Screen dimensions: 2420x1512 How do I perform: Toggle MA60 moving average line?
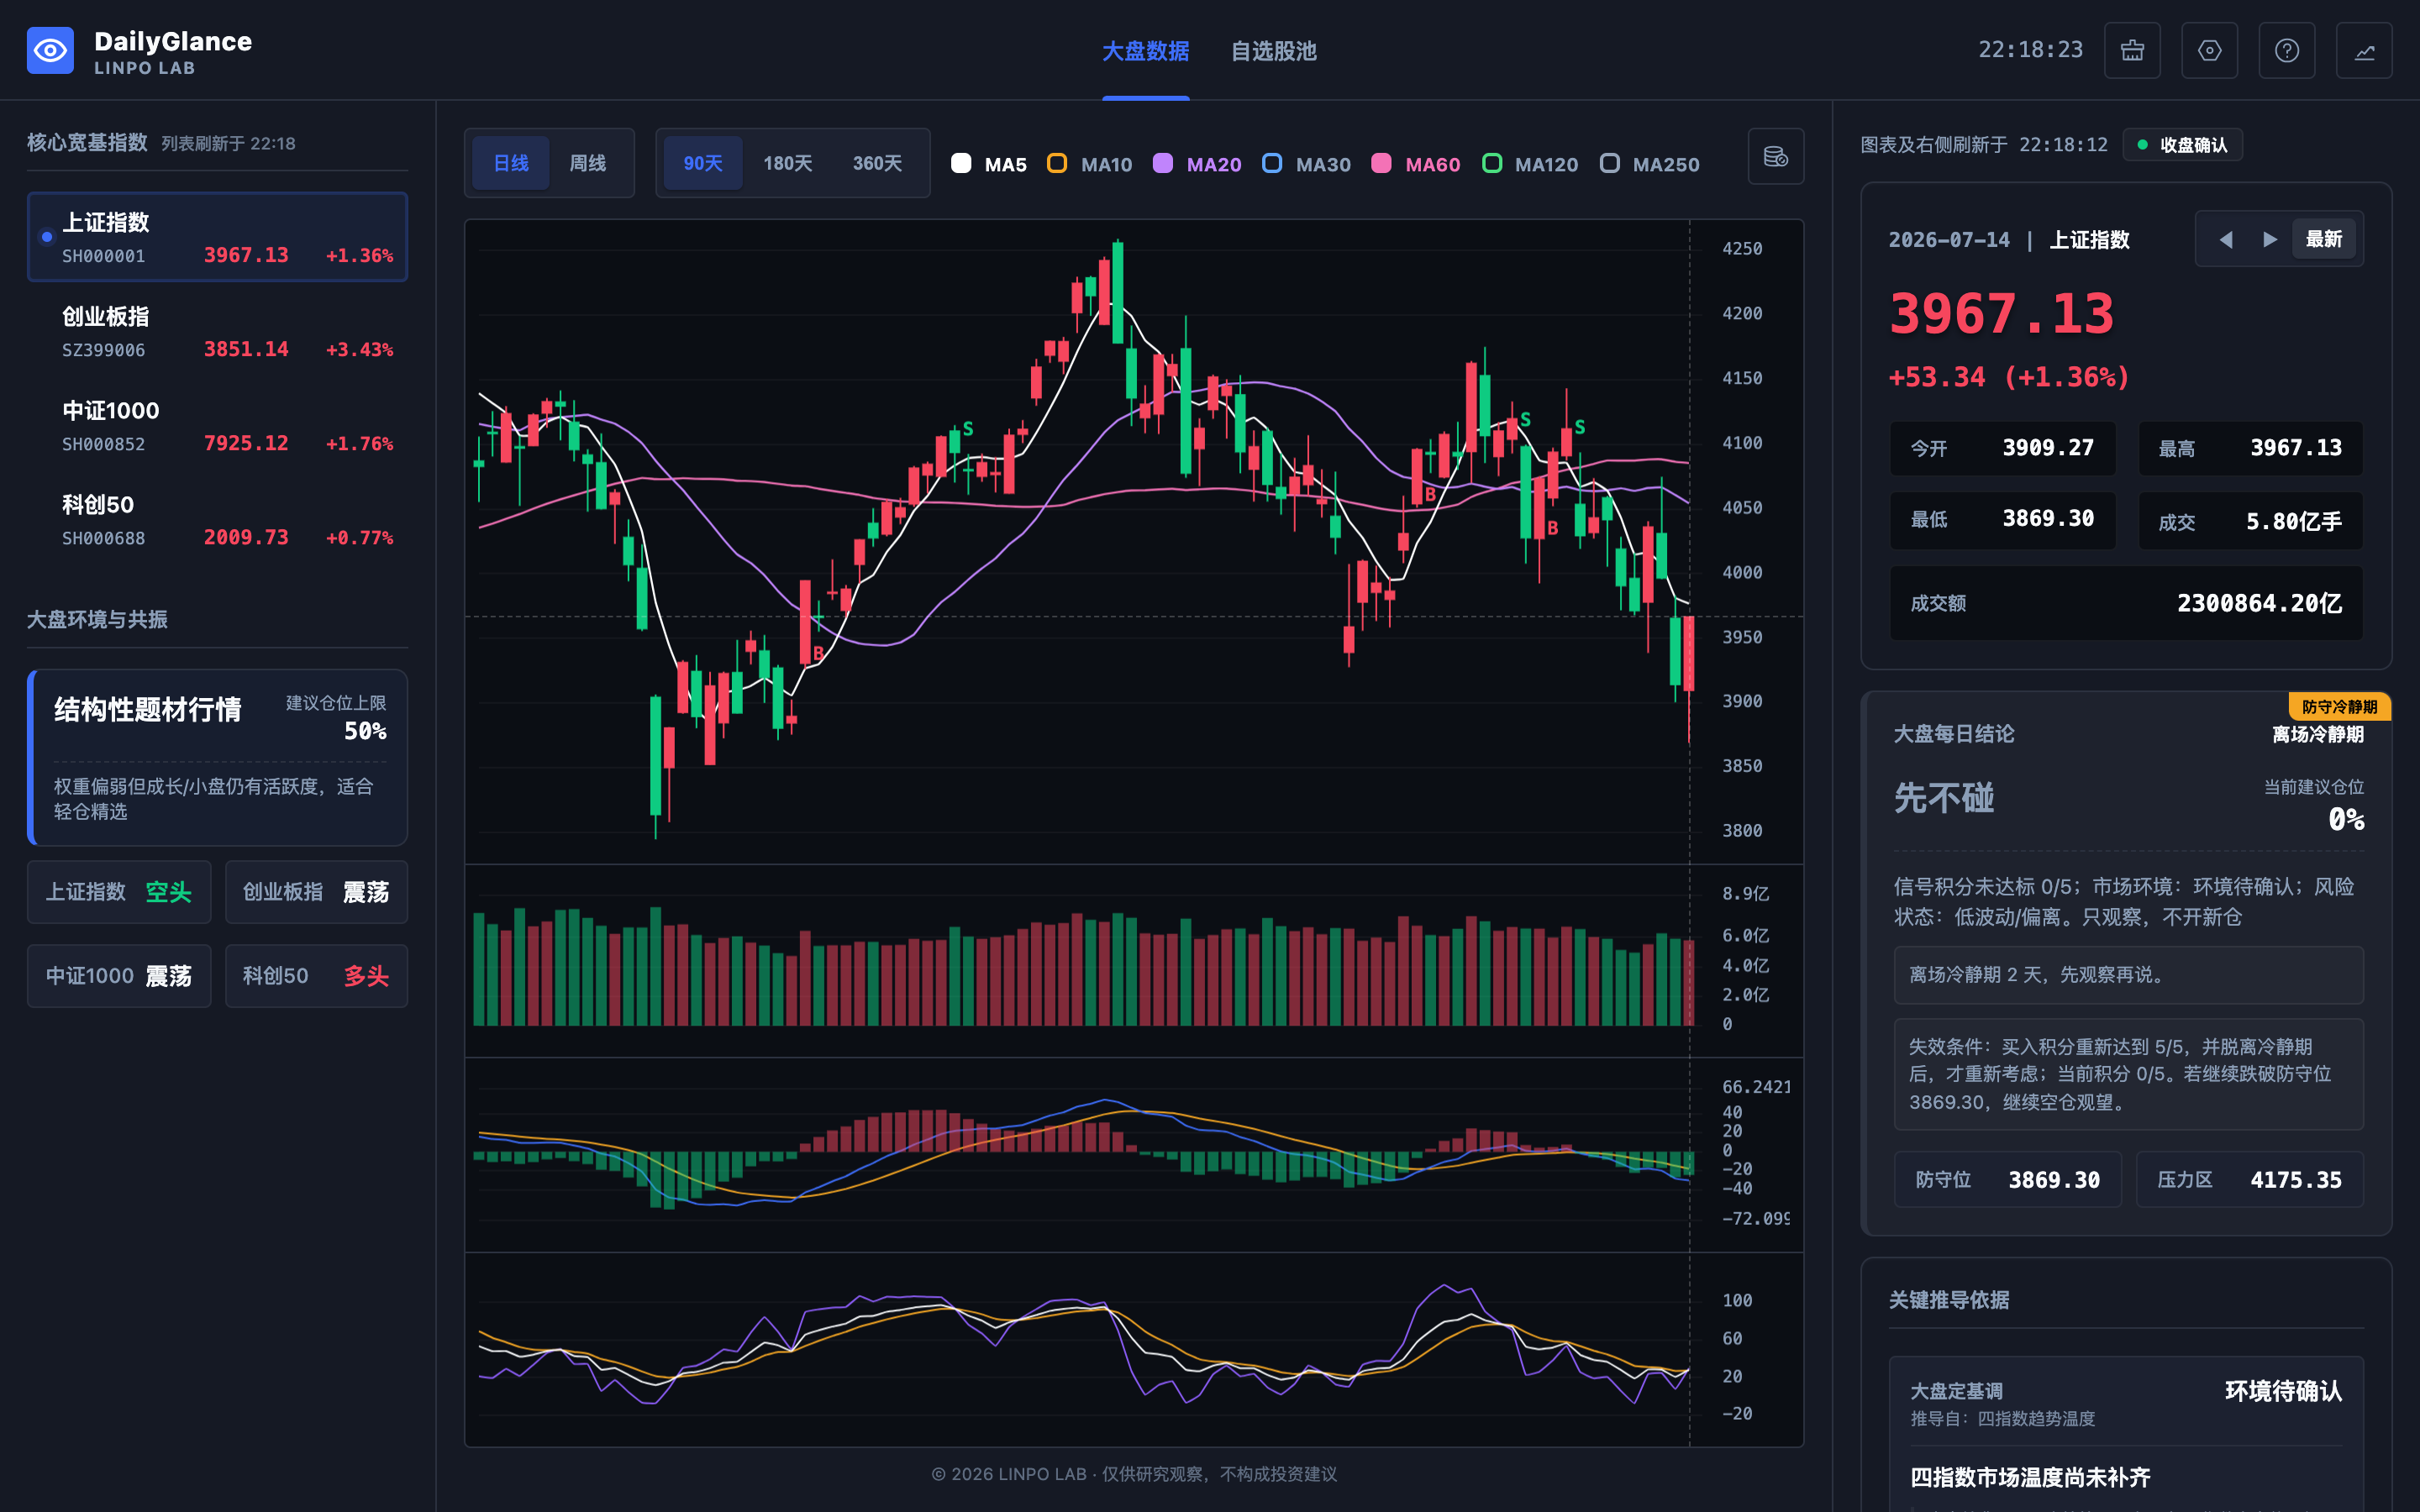point(1415,164)
